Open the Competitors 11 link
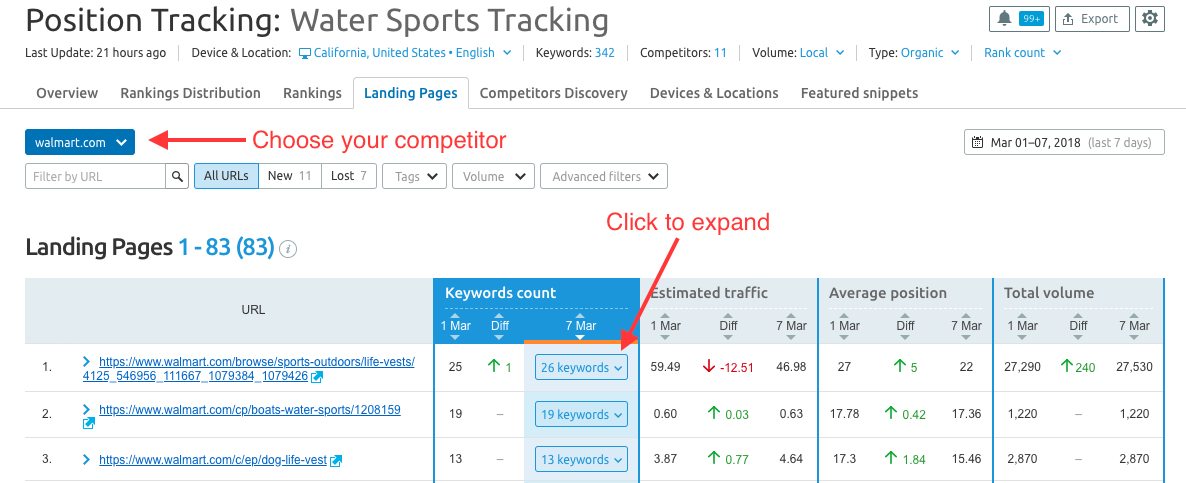The image size is (1186, 483). [x=720, y=53]
